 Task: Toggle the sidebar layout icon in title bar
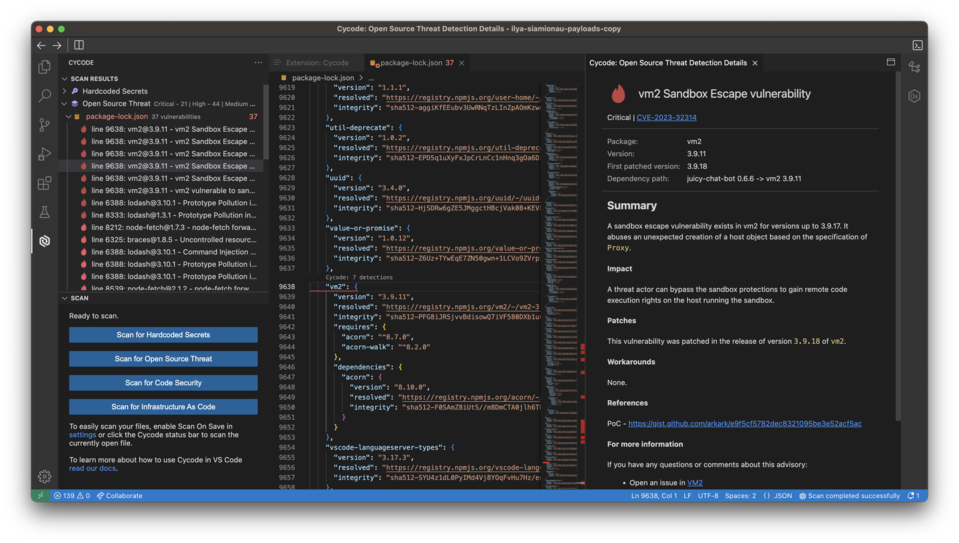tap(79, 45)
